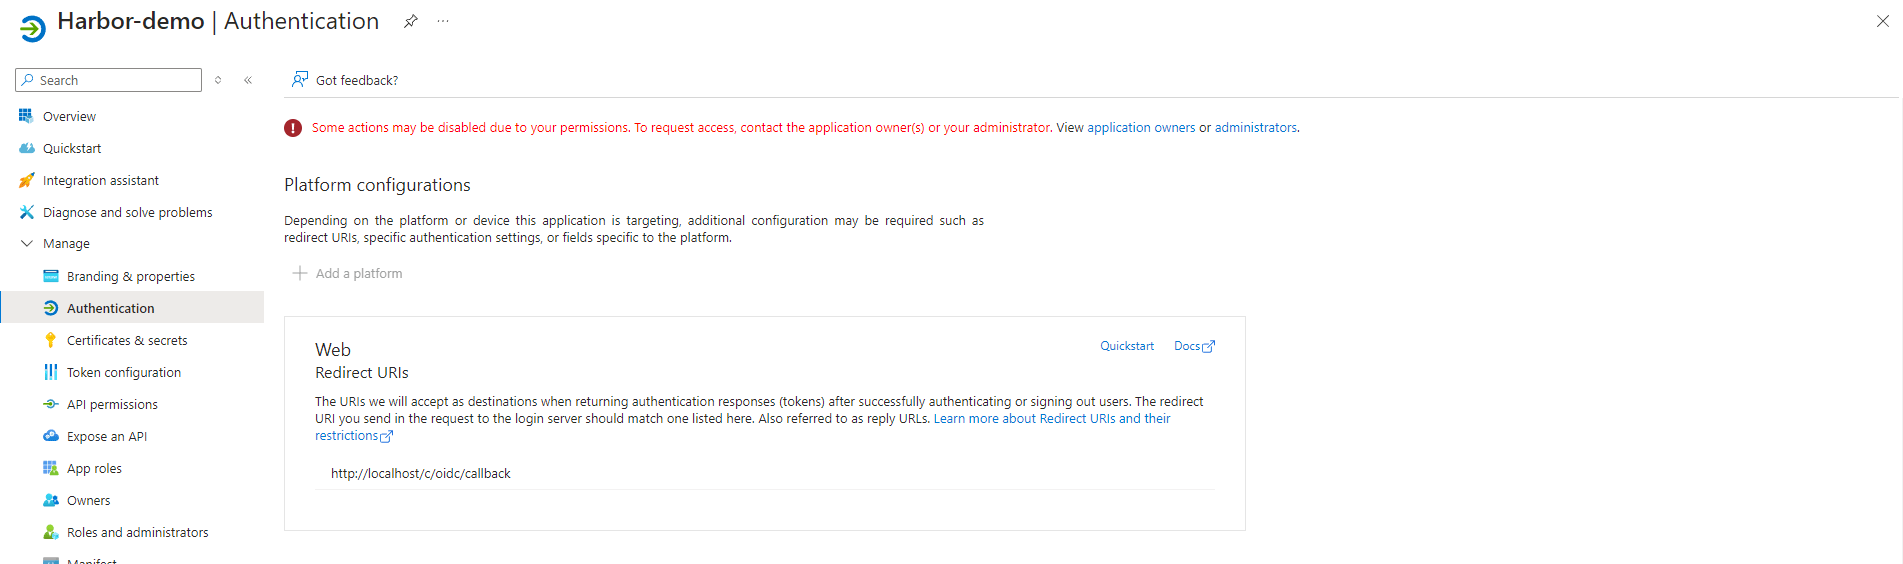Click the Authentication arrow icon in sidebar
Viewport: 1903px width, 564px height.
[51, 308]
